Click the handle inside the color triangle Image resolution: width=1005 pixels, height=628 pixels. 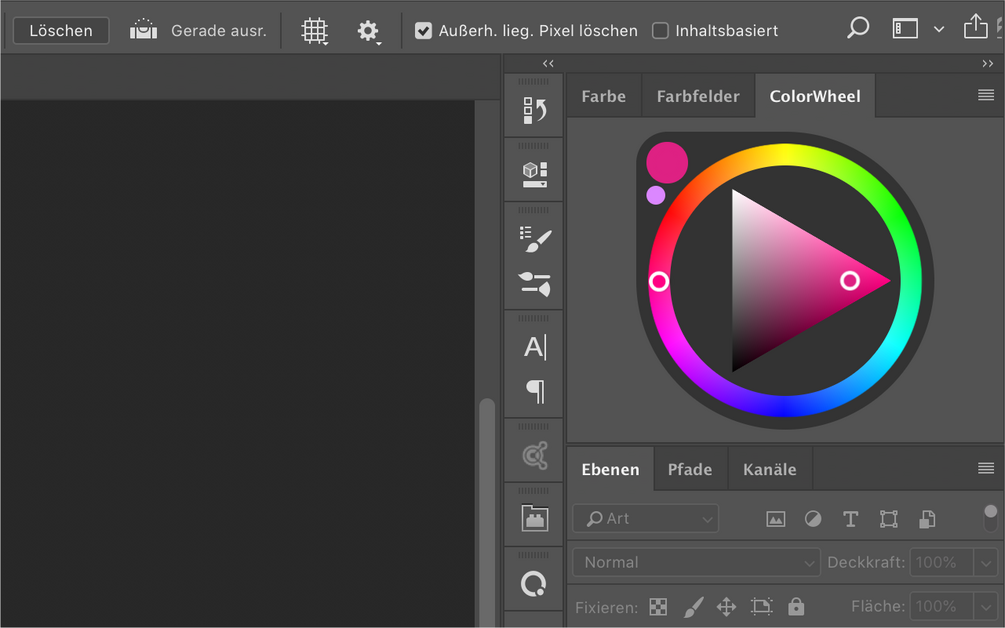coord(850,280)
